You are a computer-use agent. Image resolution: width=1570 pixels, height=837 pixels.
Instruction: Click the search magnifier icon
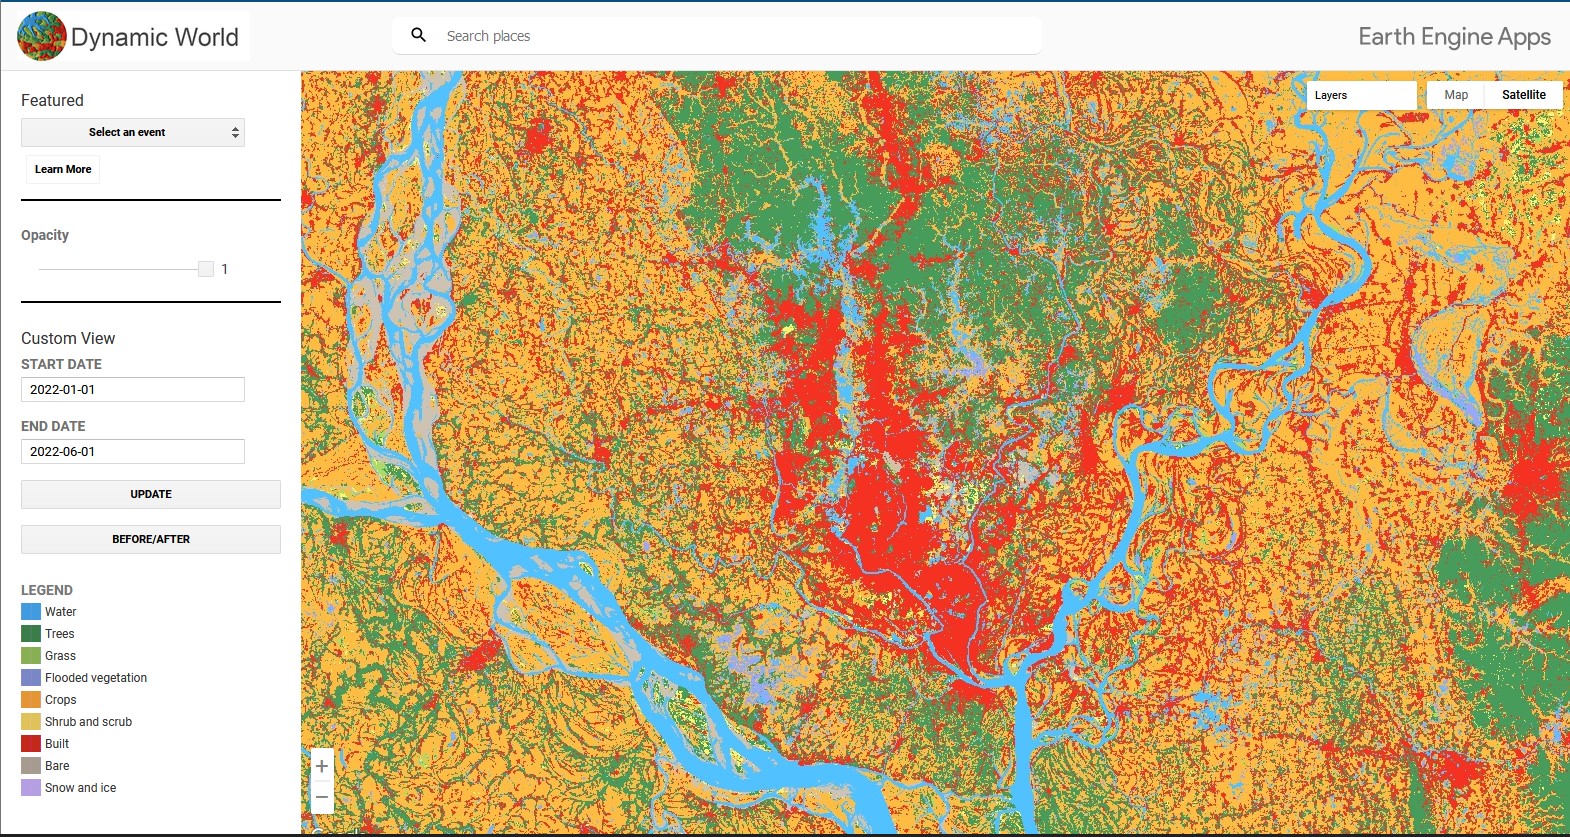coord(419,35)
